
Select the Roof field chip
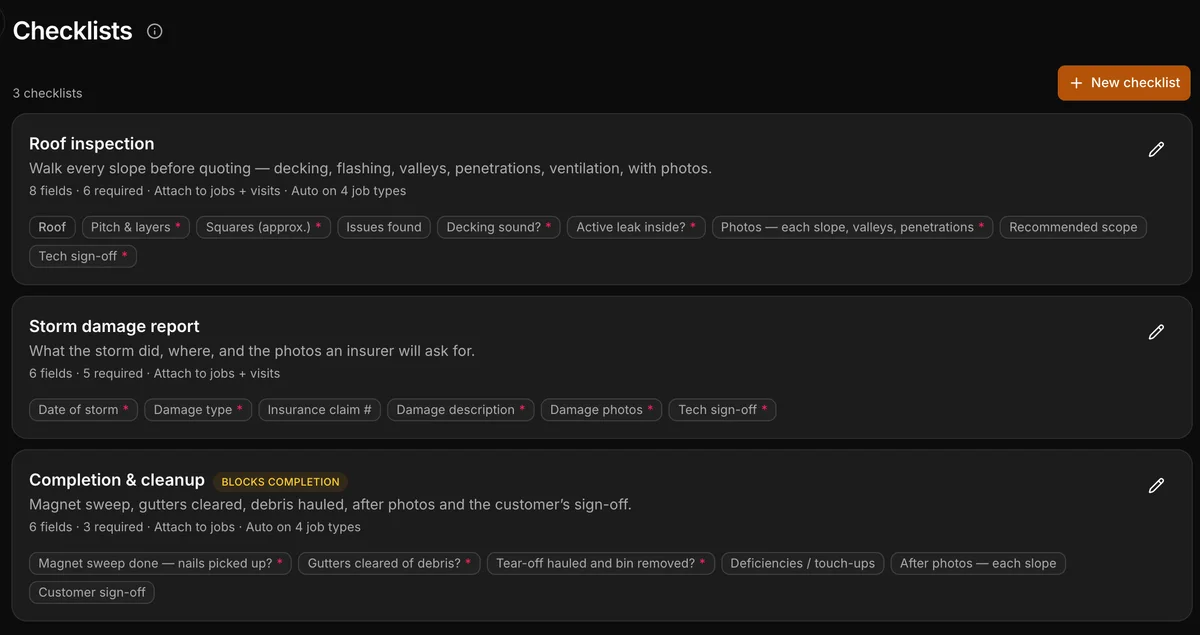tap(52, 227)
